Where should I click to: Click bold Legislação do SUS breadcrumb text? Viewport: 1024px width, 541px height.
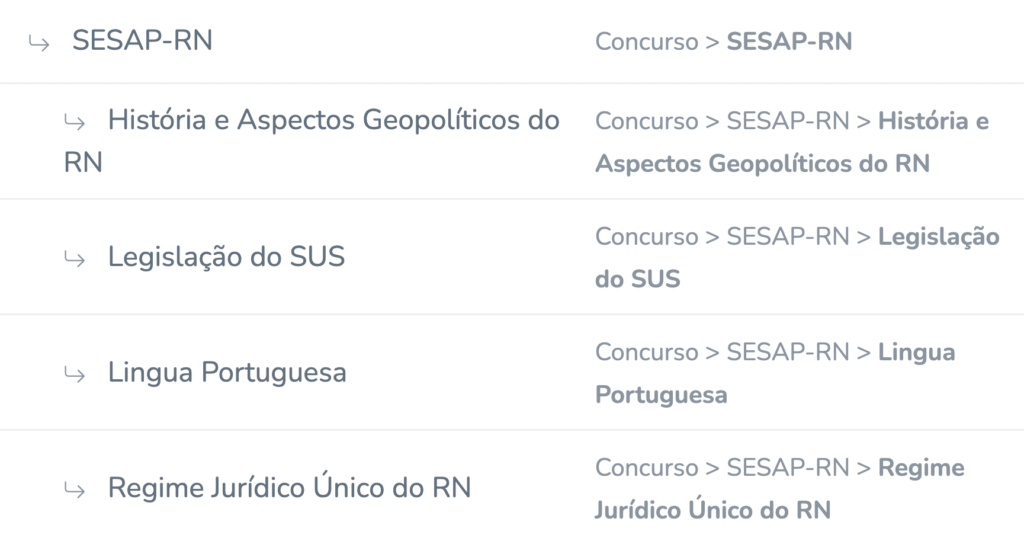tap(797, 257)
